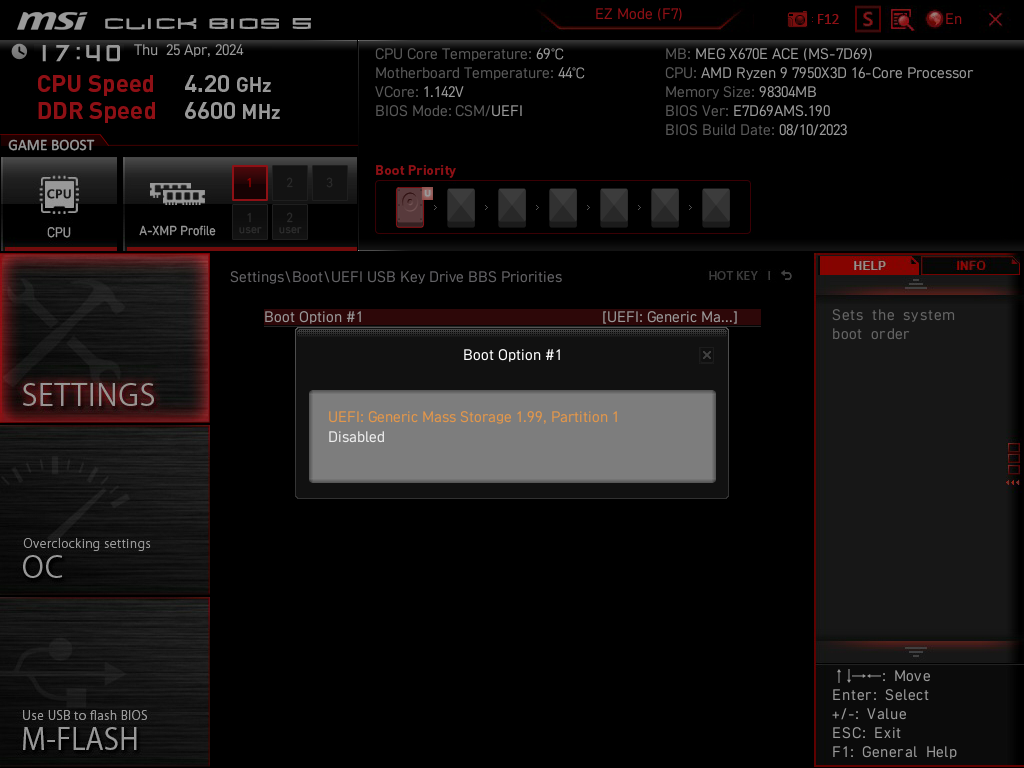Go back with the return arrow icon
Viewport: 1024px width, 768px height.
pyautogui.click(x=786, y=276)
